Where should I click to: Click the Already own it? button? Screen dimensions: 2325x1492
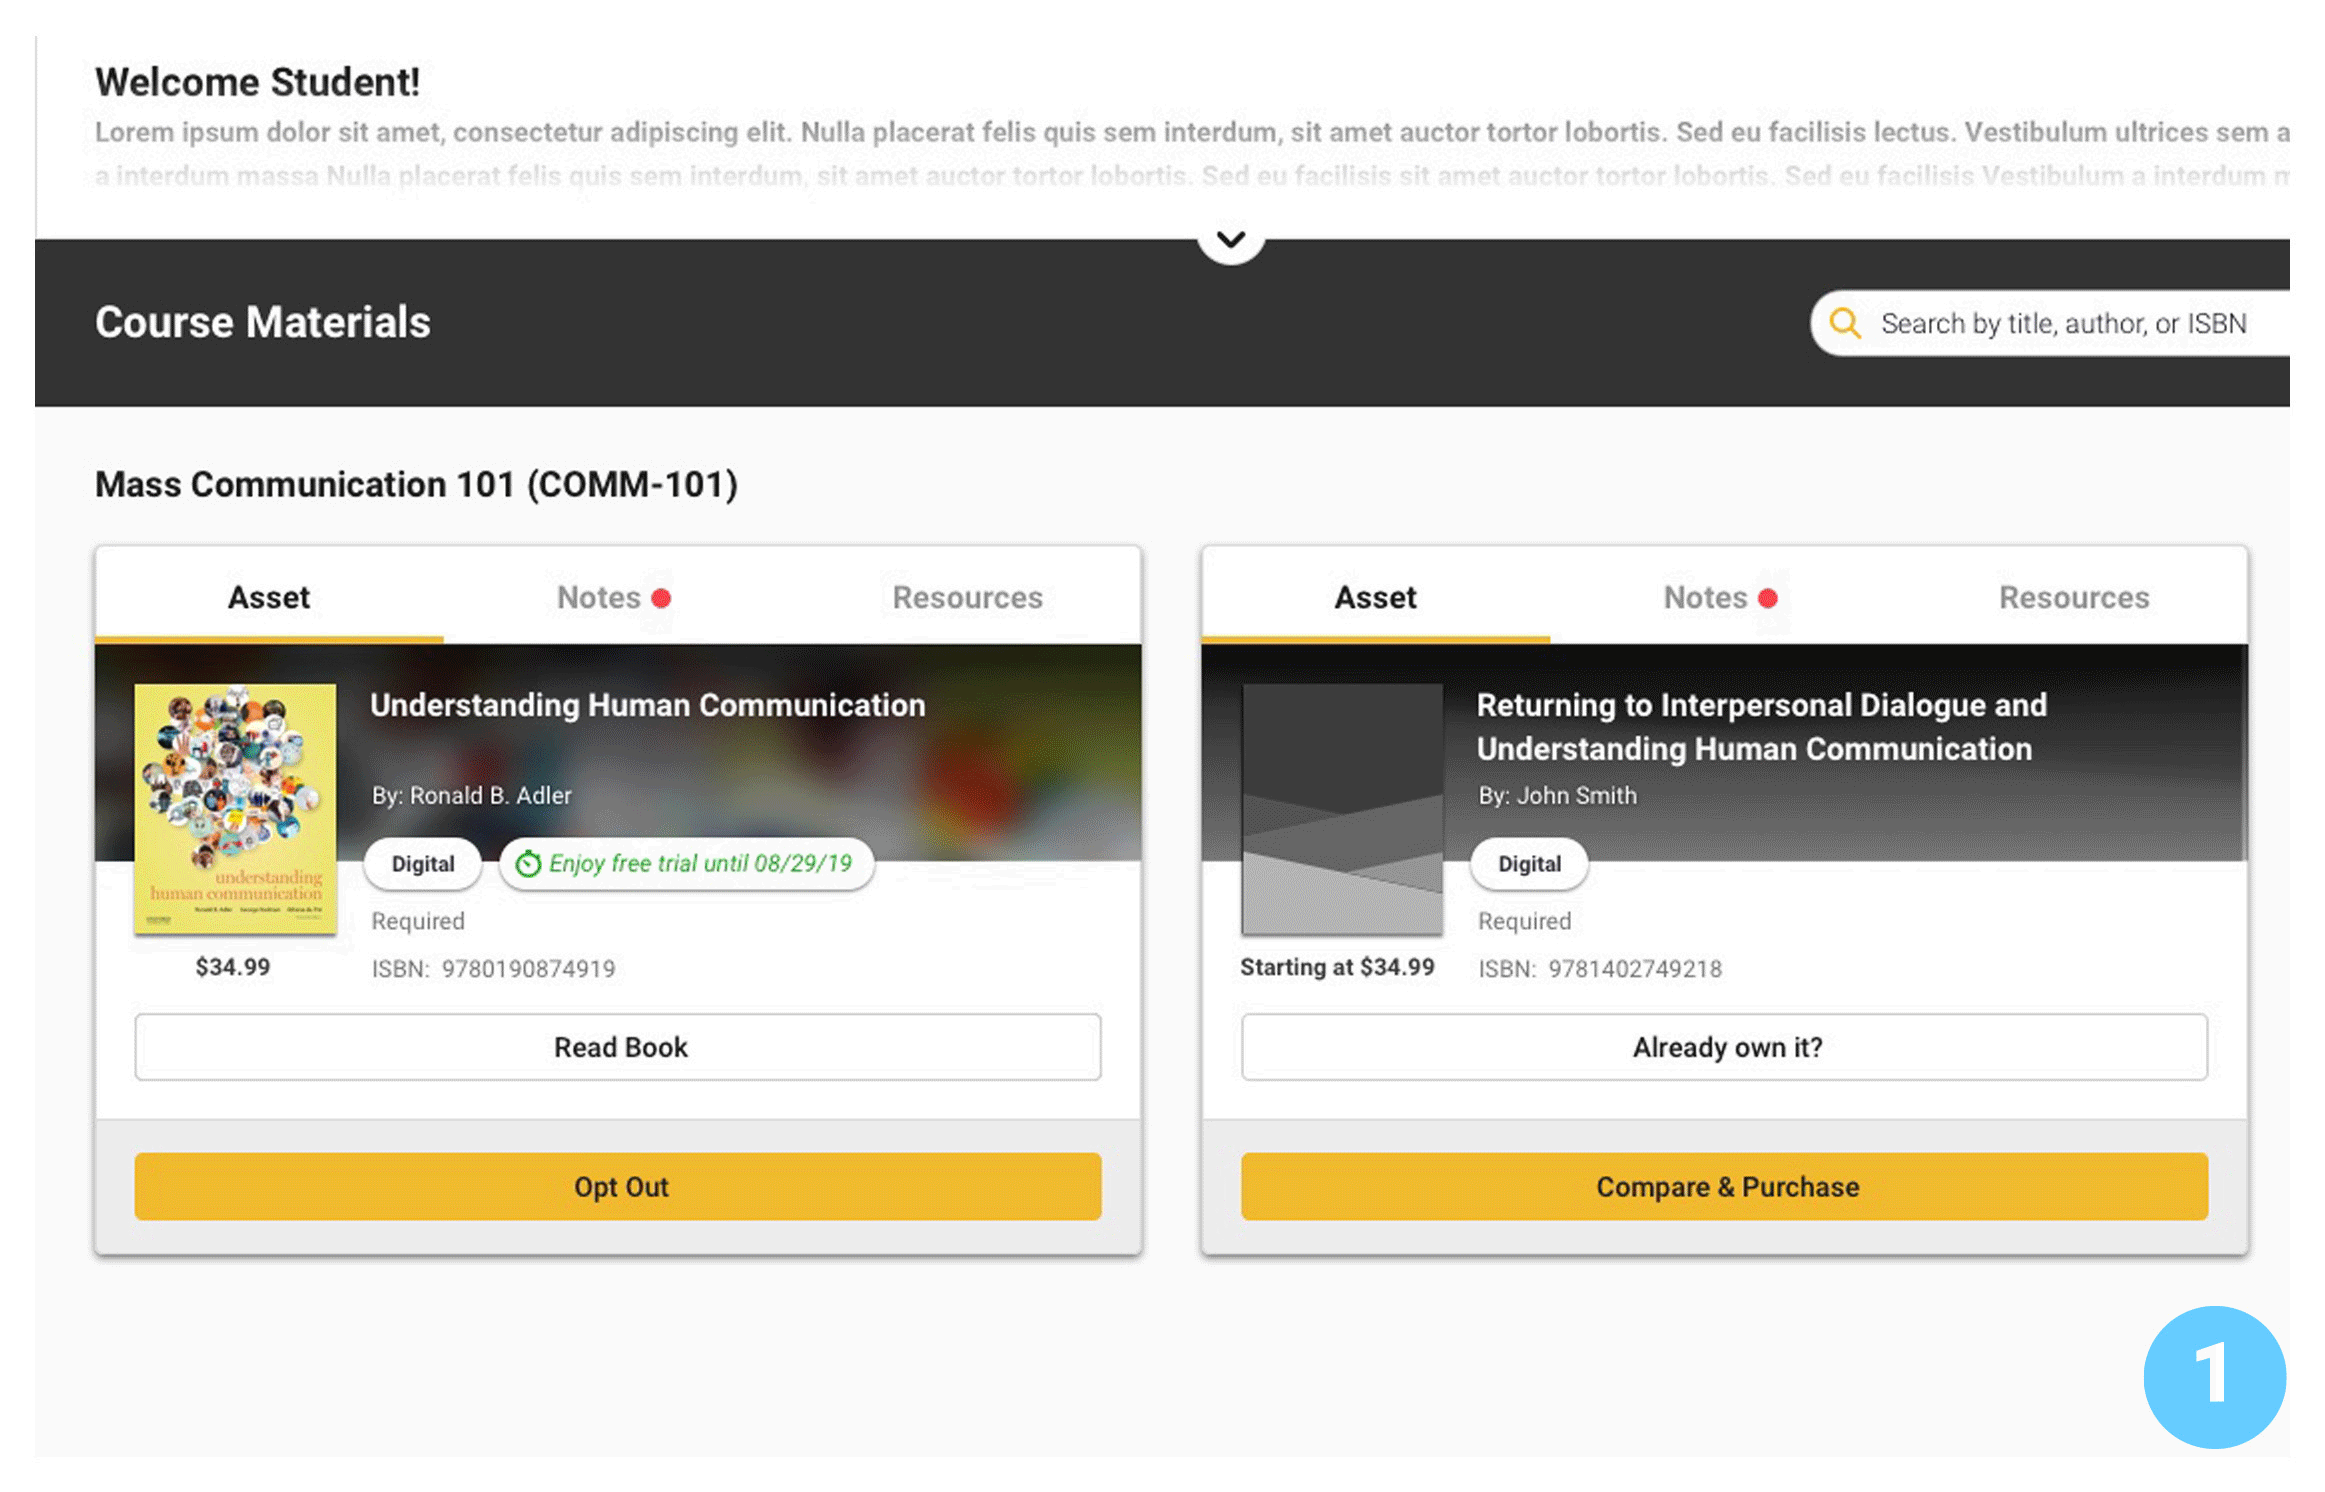[1724, 1047]
